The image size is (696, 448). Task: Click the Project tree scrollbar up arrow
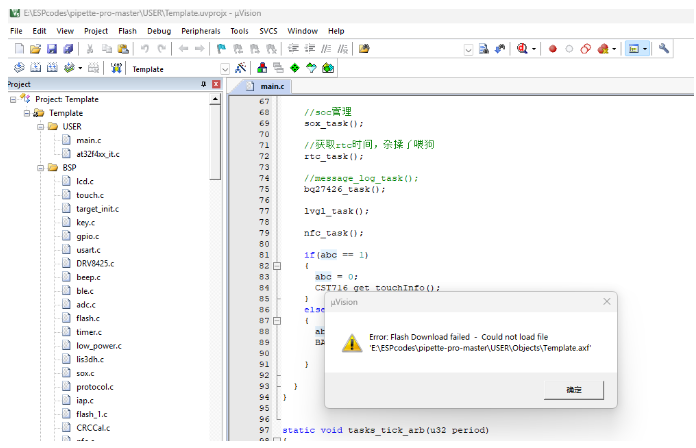tap(215, 99)
